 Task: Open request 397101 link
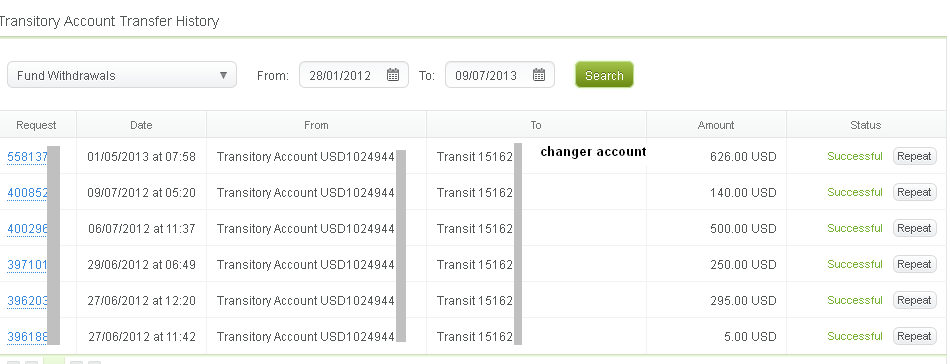pyautogui.click(x=27, y=265)
